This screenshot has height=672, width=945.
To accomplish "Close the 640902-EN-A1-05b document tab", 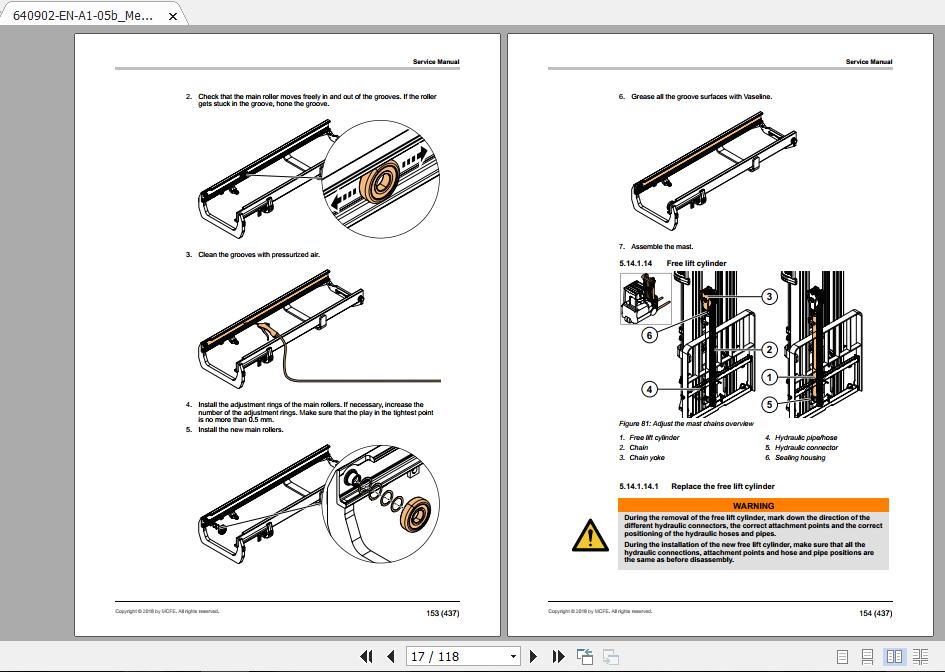I will click(x=171, y=16).
